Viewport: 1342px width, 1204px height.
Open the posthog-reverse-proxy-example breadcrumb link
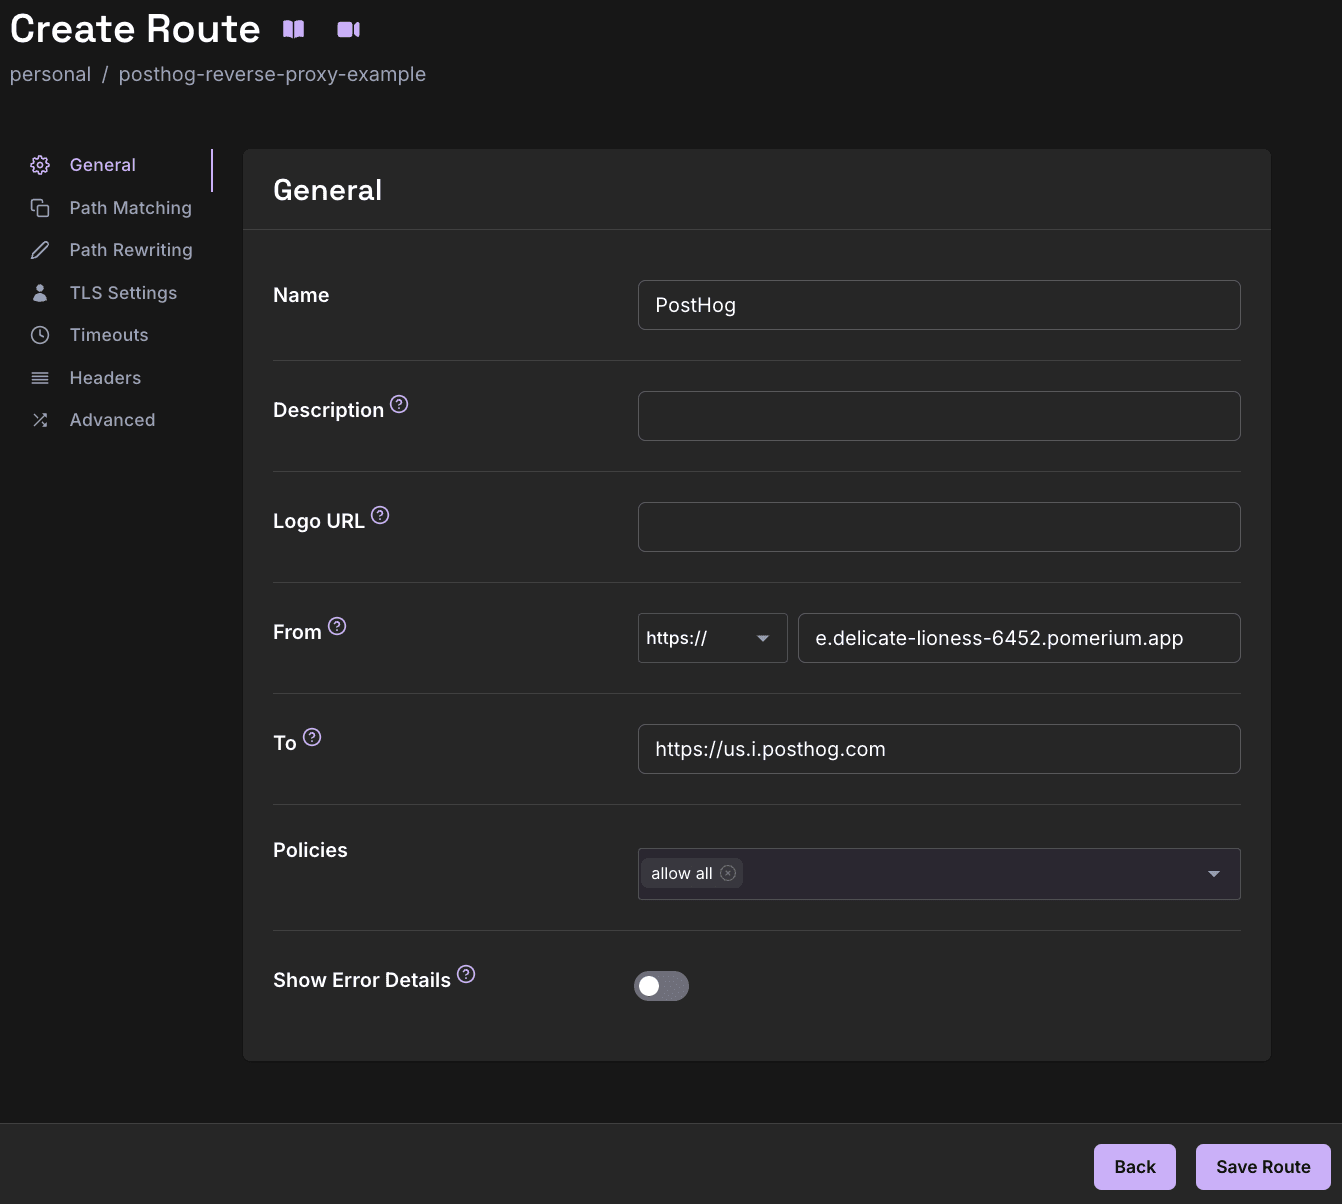click(x=272, y=74)
